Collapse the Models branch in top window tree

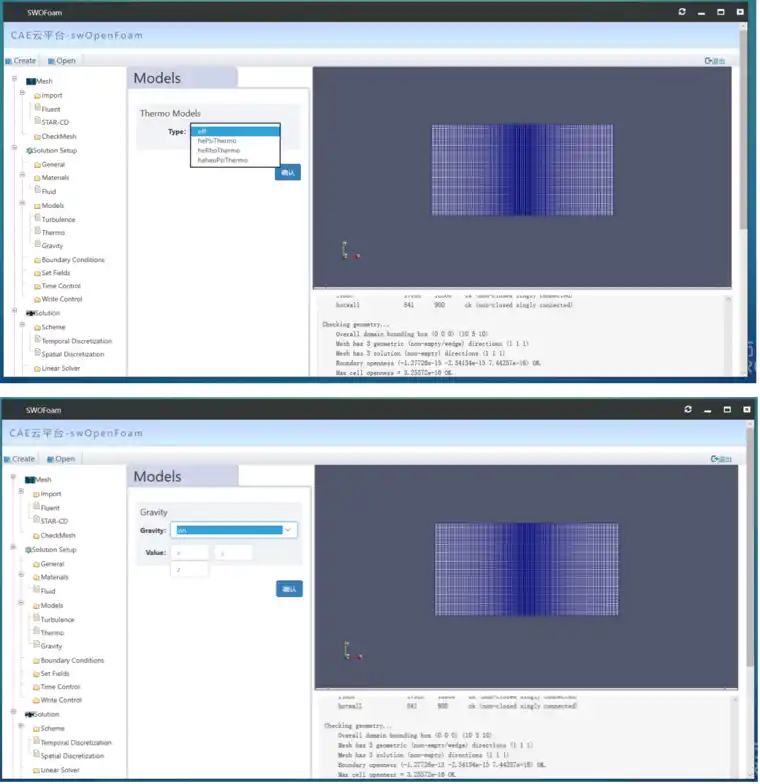click(22, 202)
